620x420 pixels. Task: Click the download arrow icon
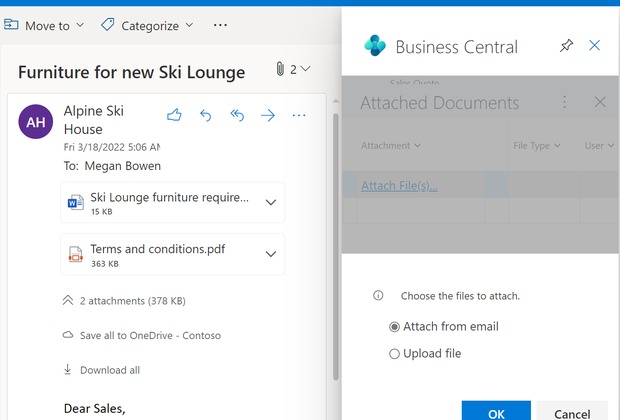pyautogui.click(x=68, y=369)
